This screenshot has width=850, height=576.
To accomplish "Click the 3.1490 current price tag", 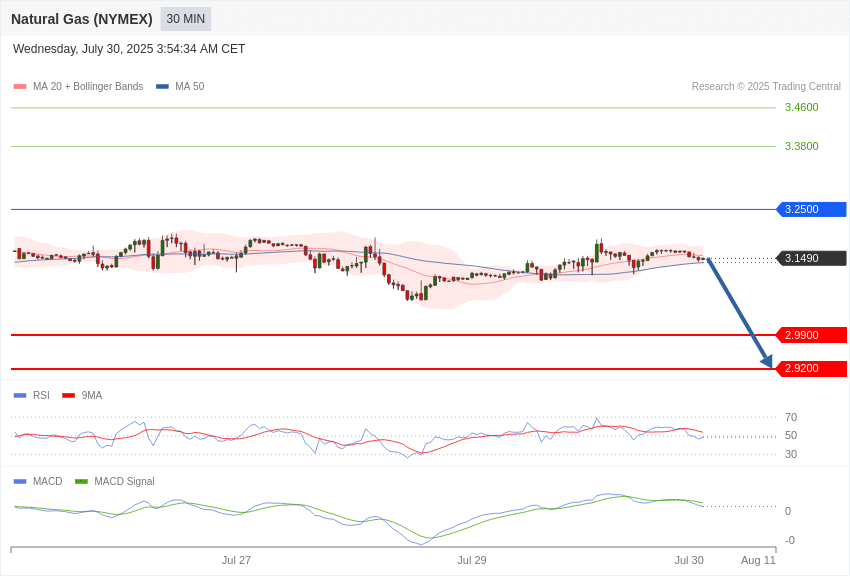I will tap(812, 258).
